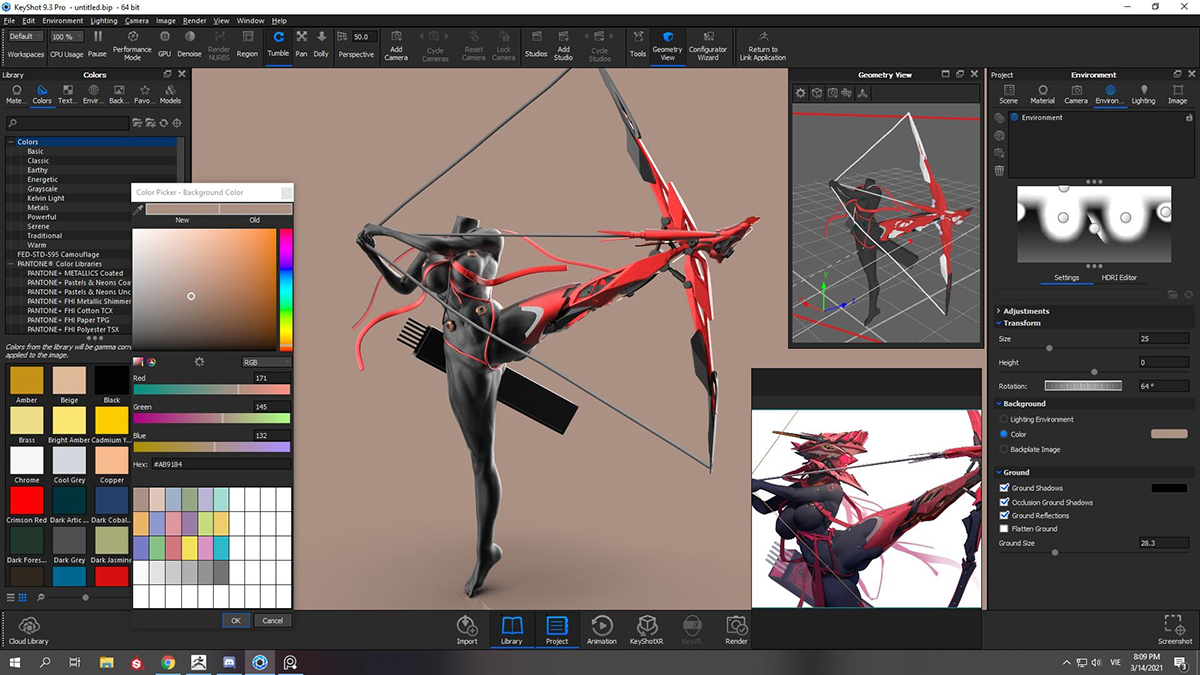Click the Render icon in bottom toolbar
Viewport: 1200px width, 675px height.
point(736,627)
